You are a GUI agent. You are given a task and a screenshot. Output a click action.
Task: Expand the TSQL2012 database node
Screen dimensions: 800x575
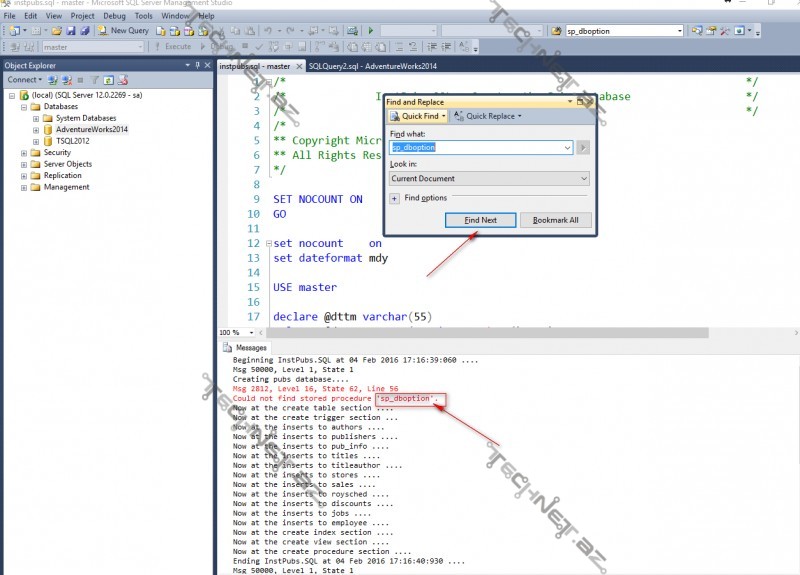click(x=36, y=141)
